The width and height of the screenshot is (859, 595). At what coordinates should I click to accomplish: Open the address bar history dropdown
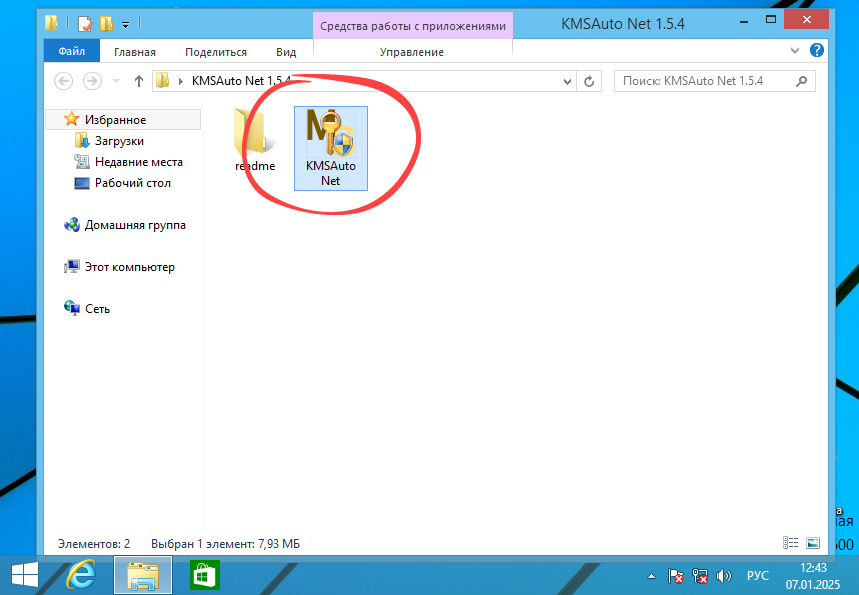point(567,81)
